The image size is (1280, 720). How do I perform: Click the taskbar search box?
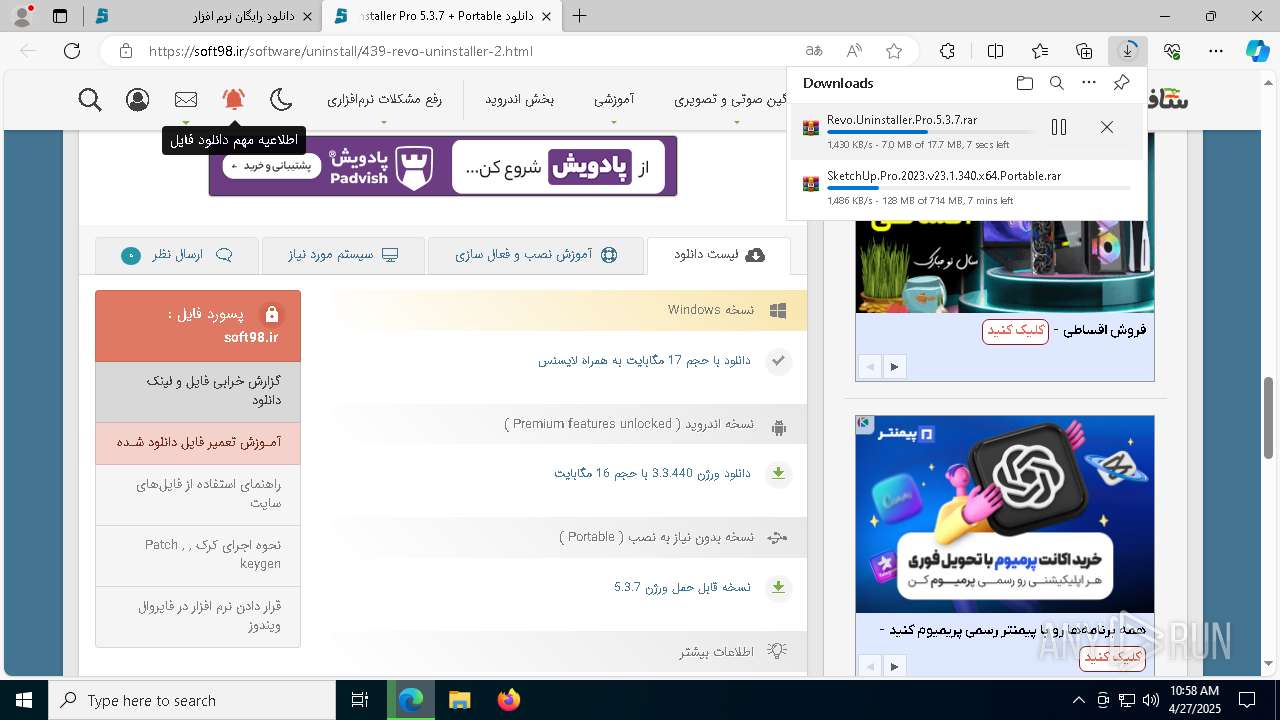coord(192,700)
